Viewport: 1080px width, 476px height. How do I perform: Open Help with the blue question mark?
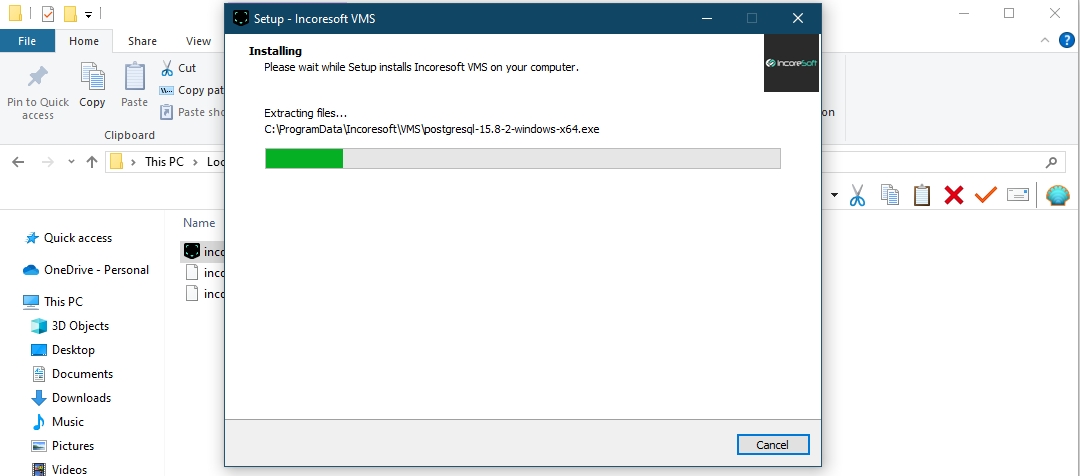[1066, 40]
